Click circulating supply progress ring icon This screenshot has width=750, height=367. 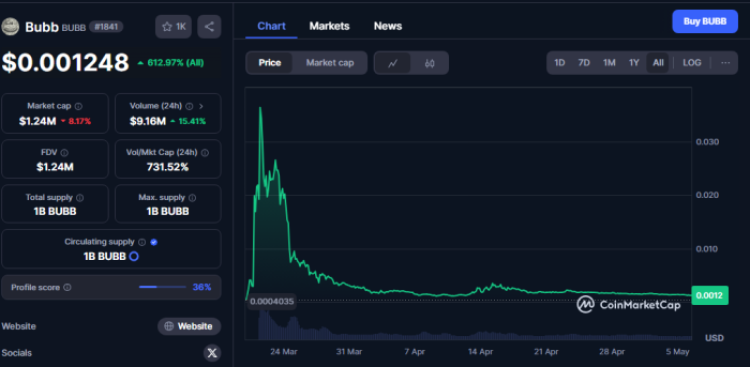134,256
